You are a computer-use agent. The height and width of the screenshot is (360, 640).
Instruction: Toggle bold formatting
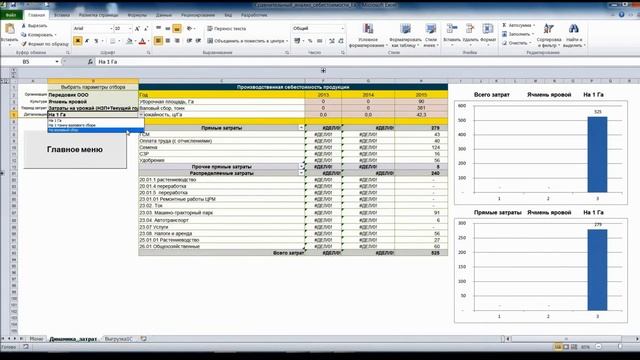pos(78,41)
